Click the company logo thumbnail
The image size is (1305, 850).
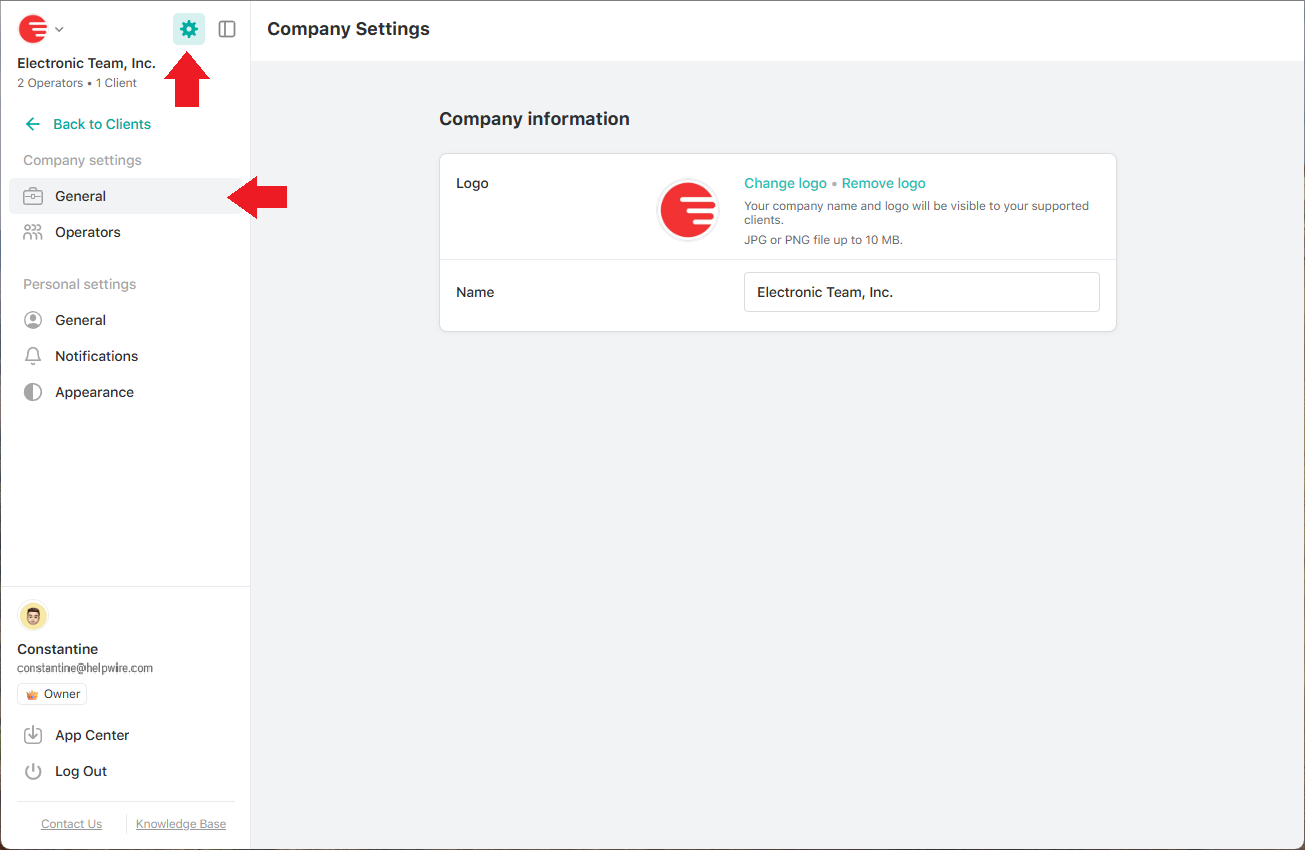[688, 210]
